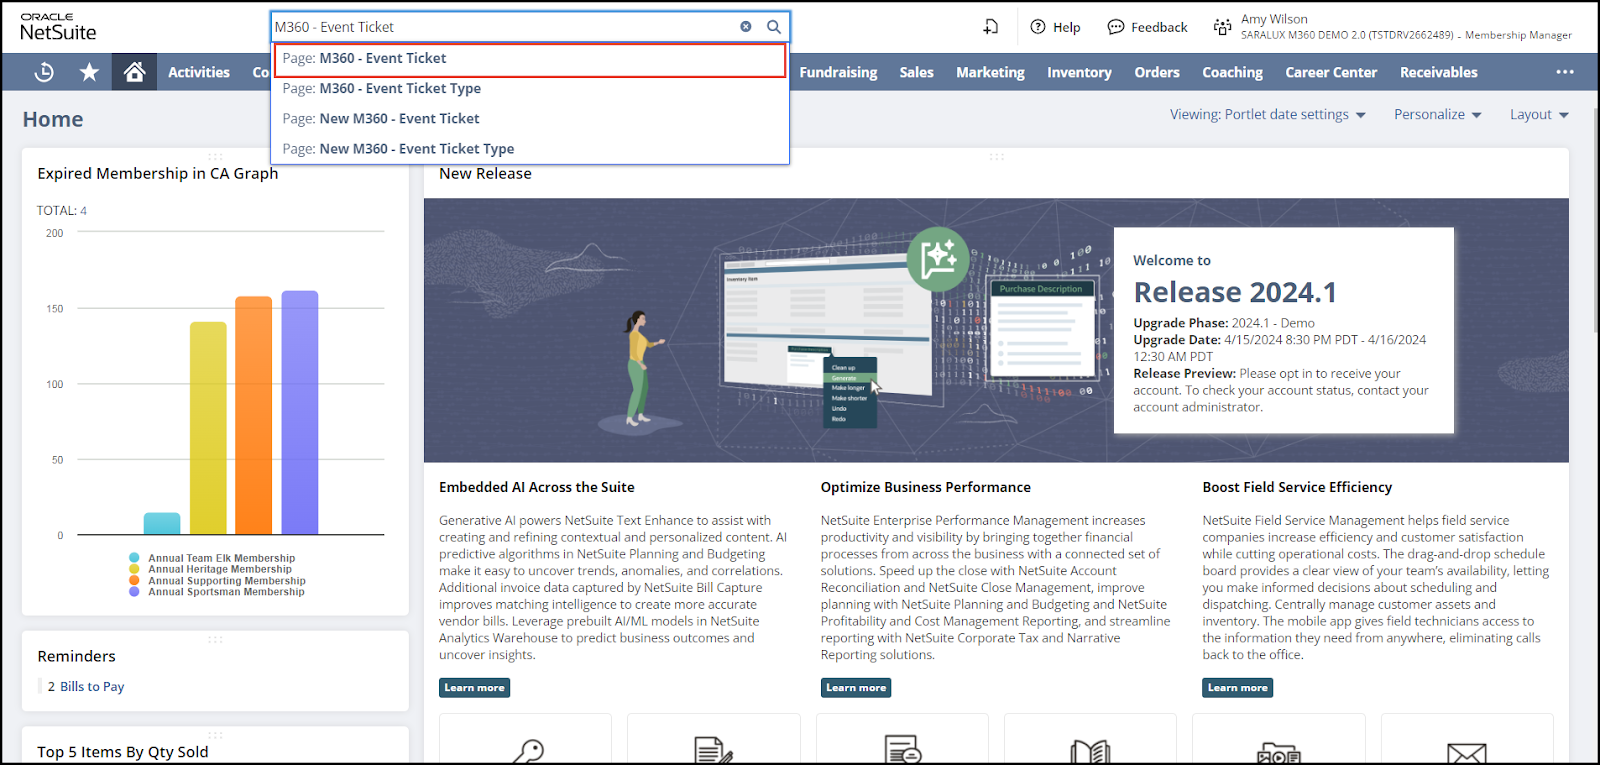Screen dimensions: 1600x765
Task: Click the Feedback speech bubble
Action: (x=1147, y=27)
